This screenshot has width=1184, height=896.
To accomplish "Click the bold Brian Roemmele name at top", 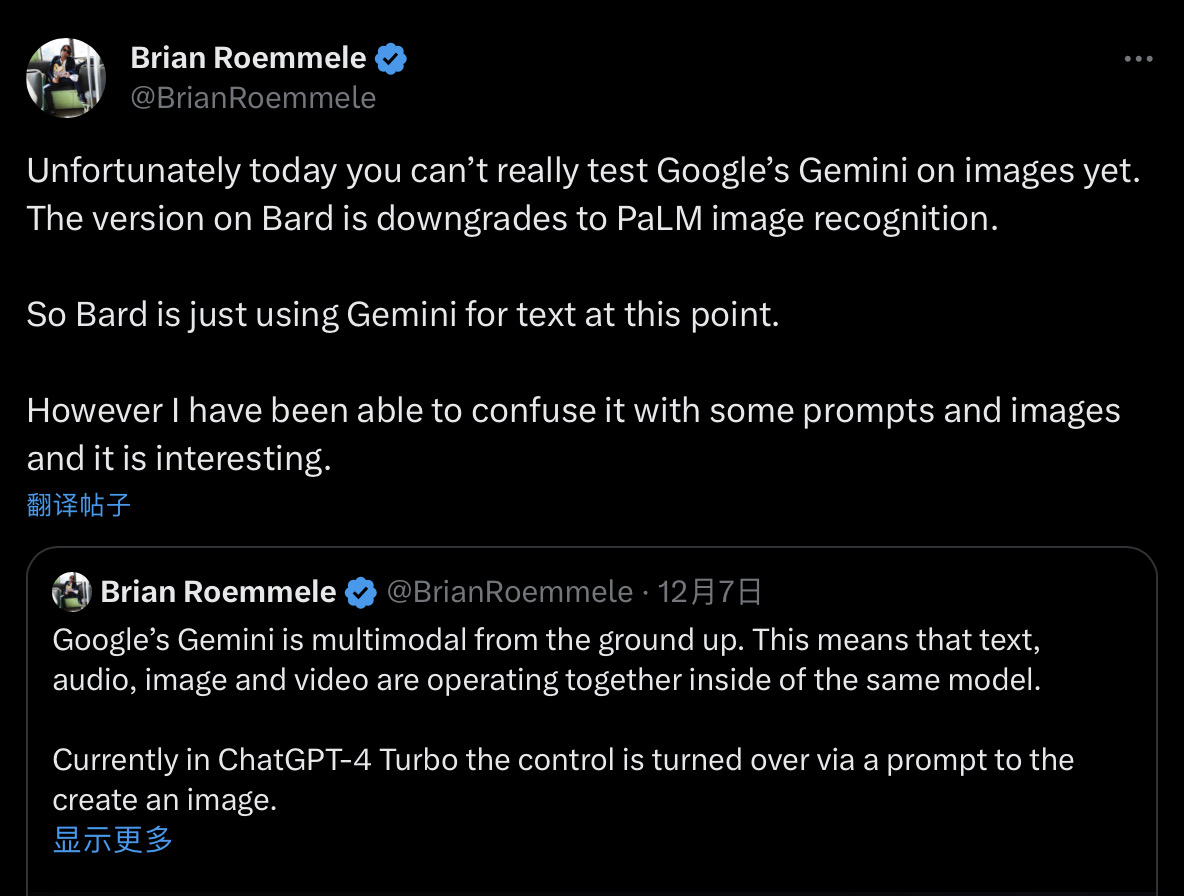I will 248,59.
